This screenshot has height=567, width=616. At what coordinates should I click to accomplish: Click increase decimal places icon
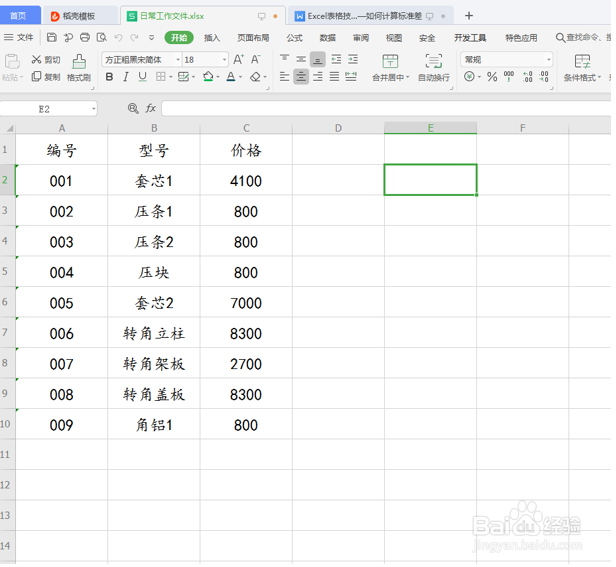pyautogui.click(x=528, y=77)
